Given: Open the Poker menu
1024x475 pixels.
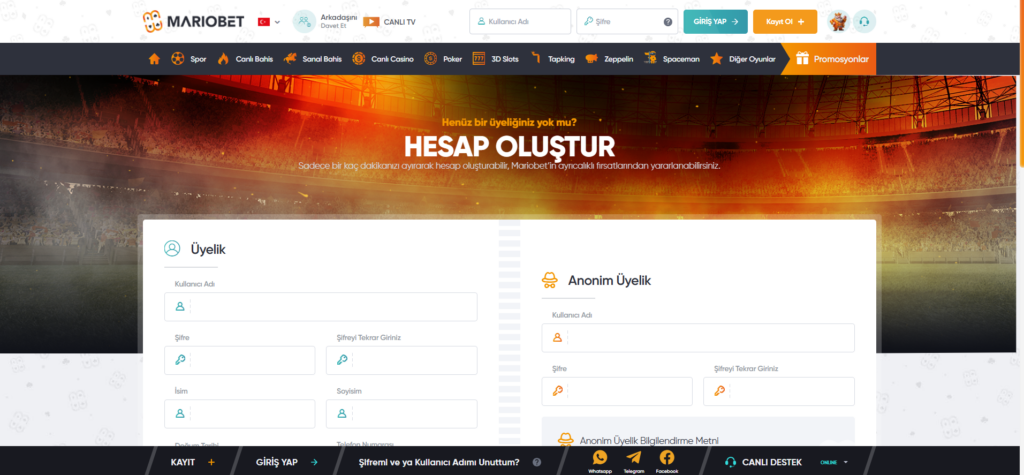Looking at the screenshot, I should click(443, 59).
